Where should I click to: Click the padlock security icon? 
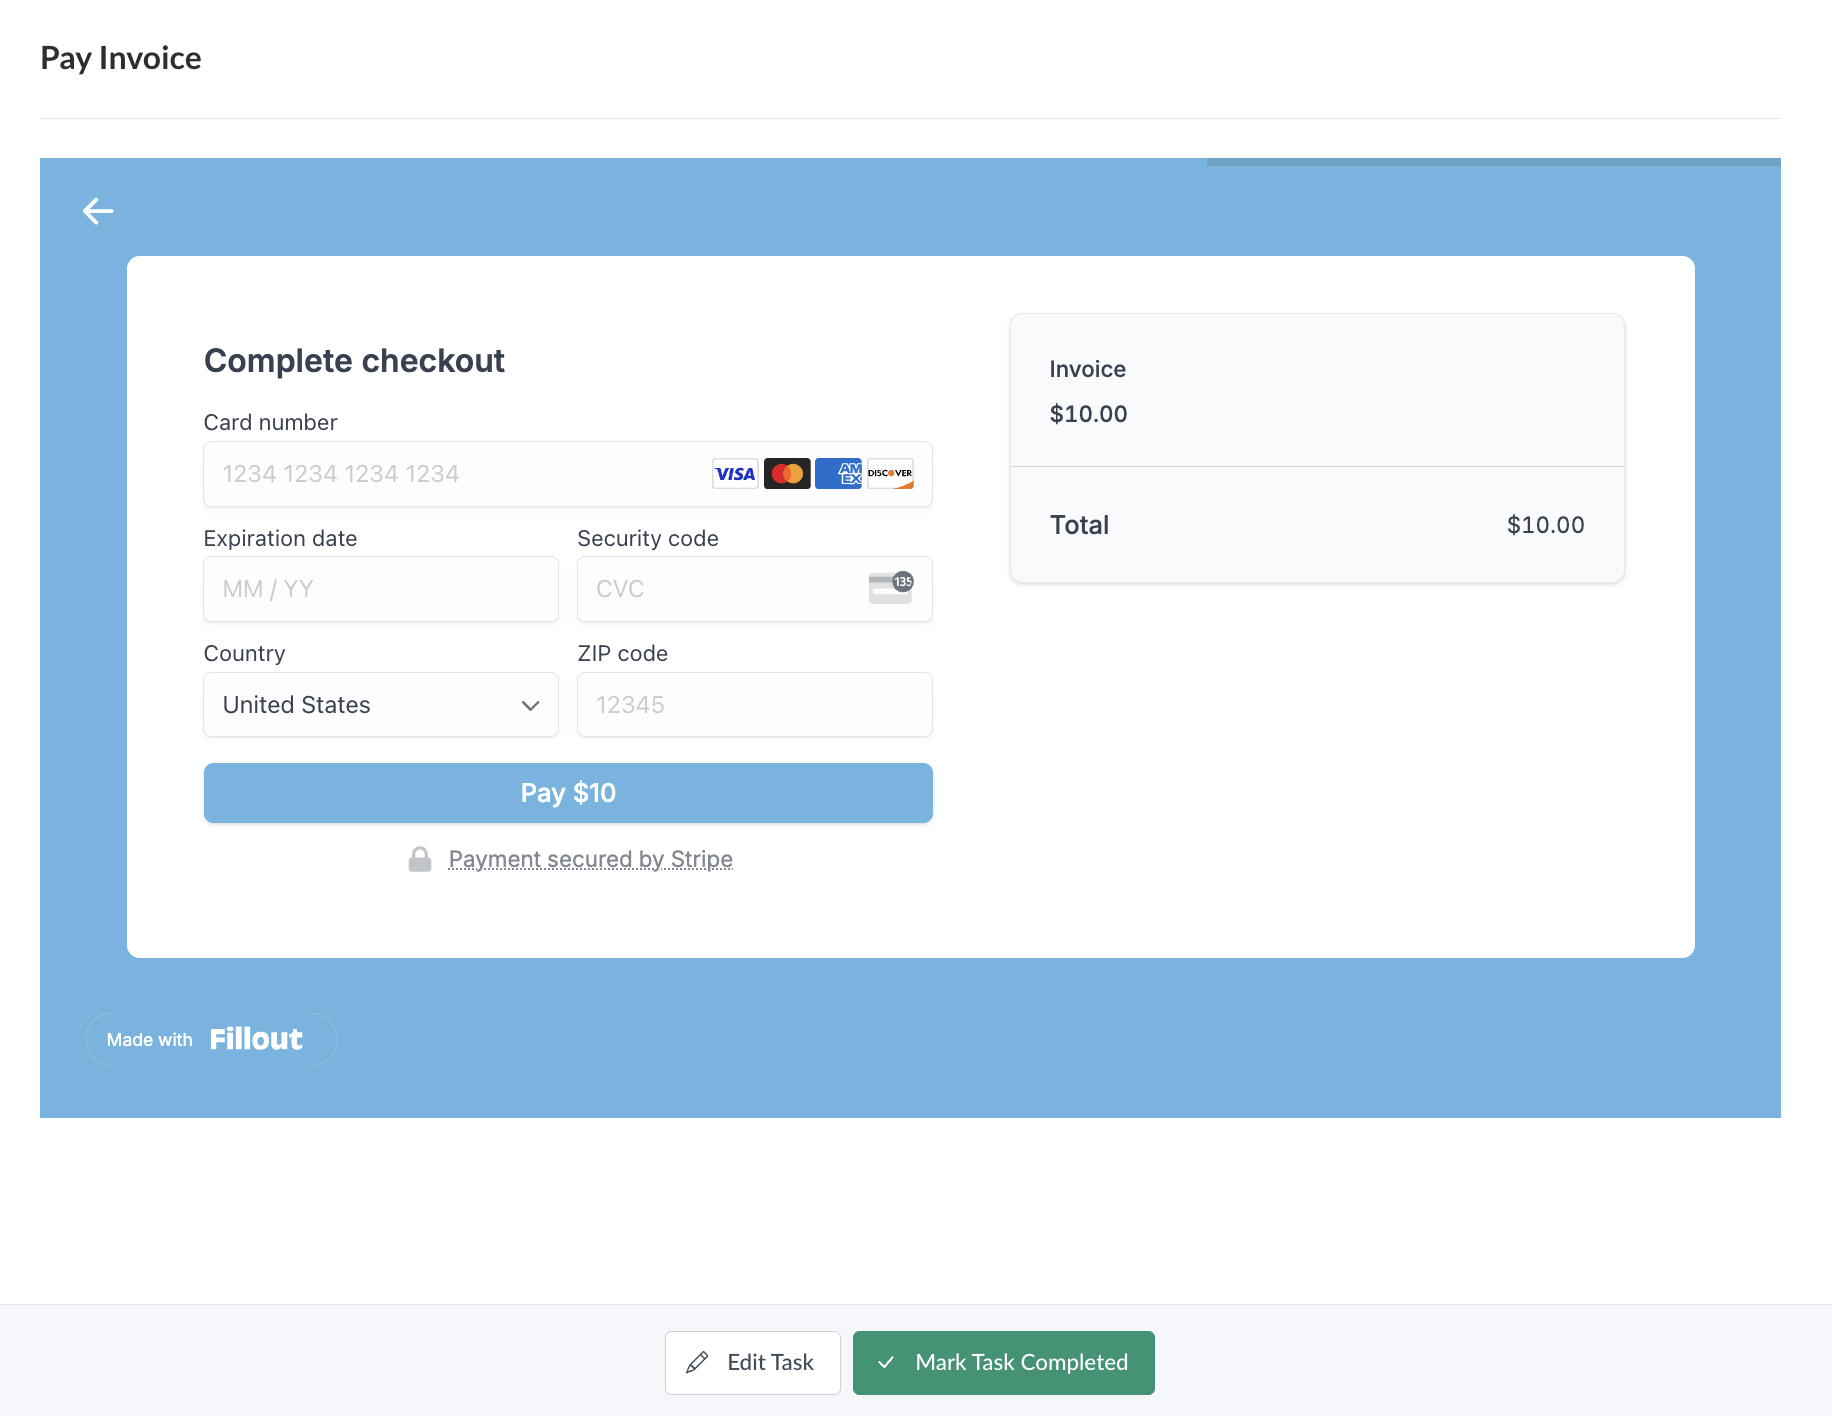tap(420, 859)
